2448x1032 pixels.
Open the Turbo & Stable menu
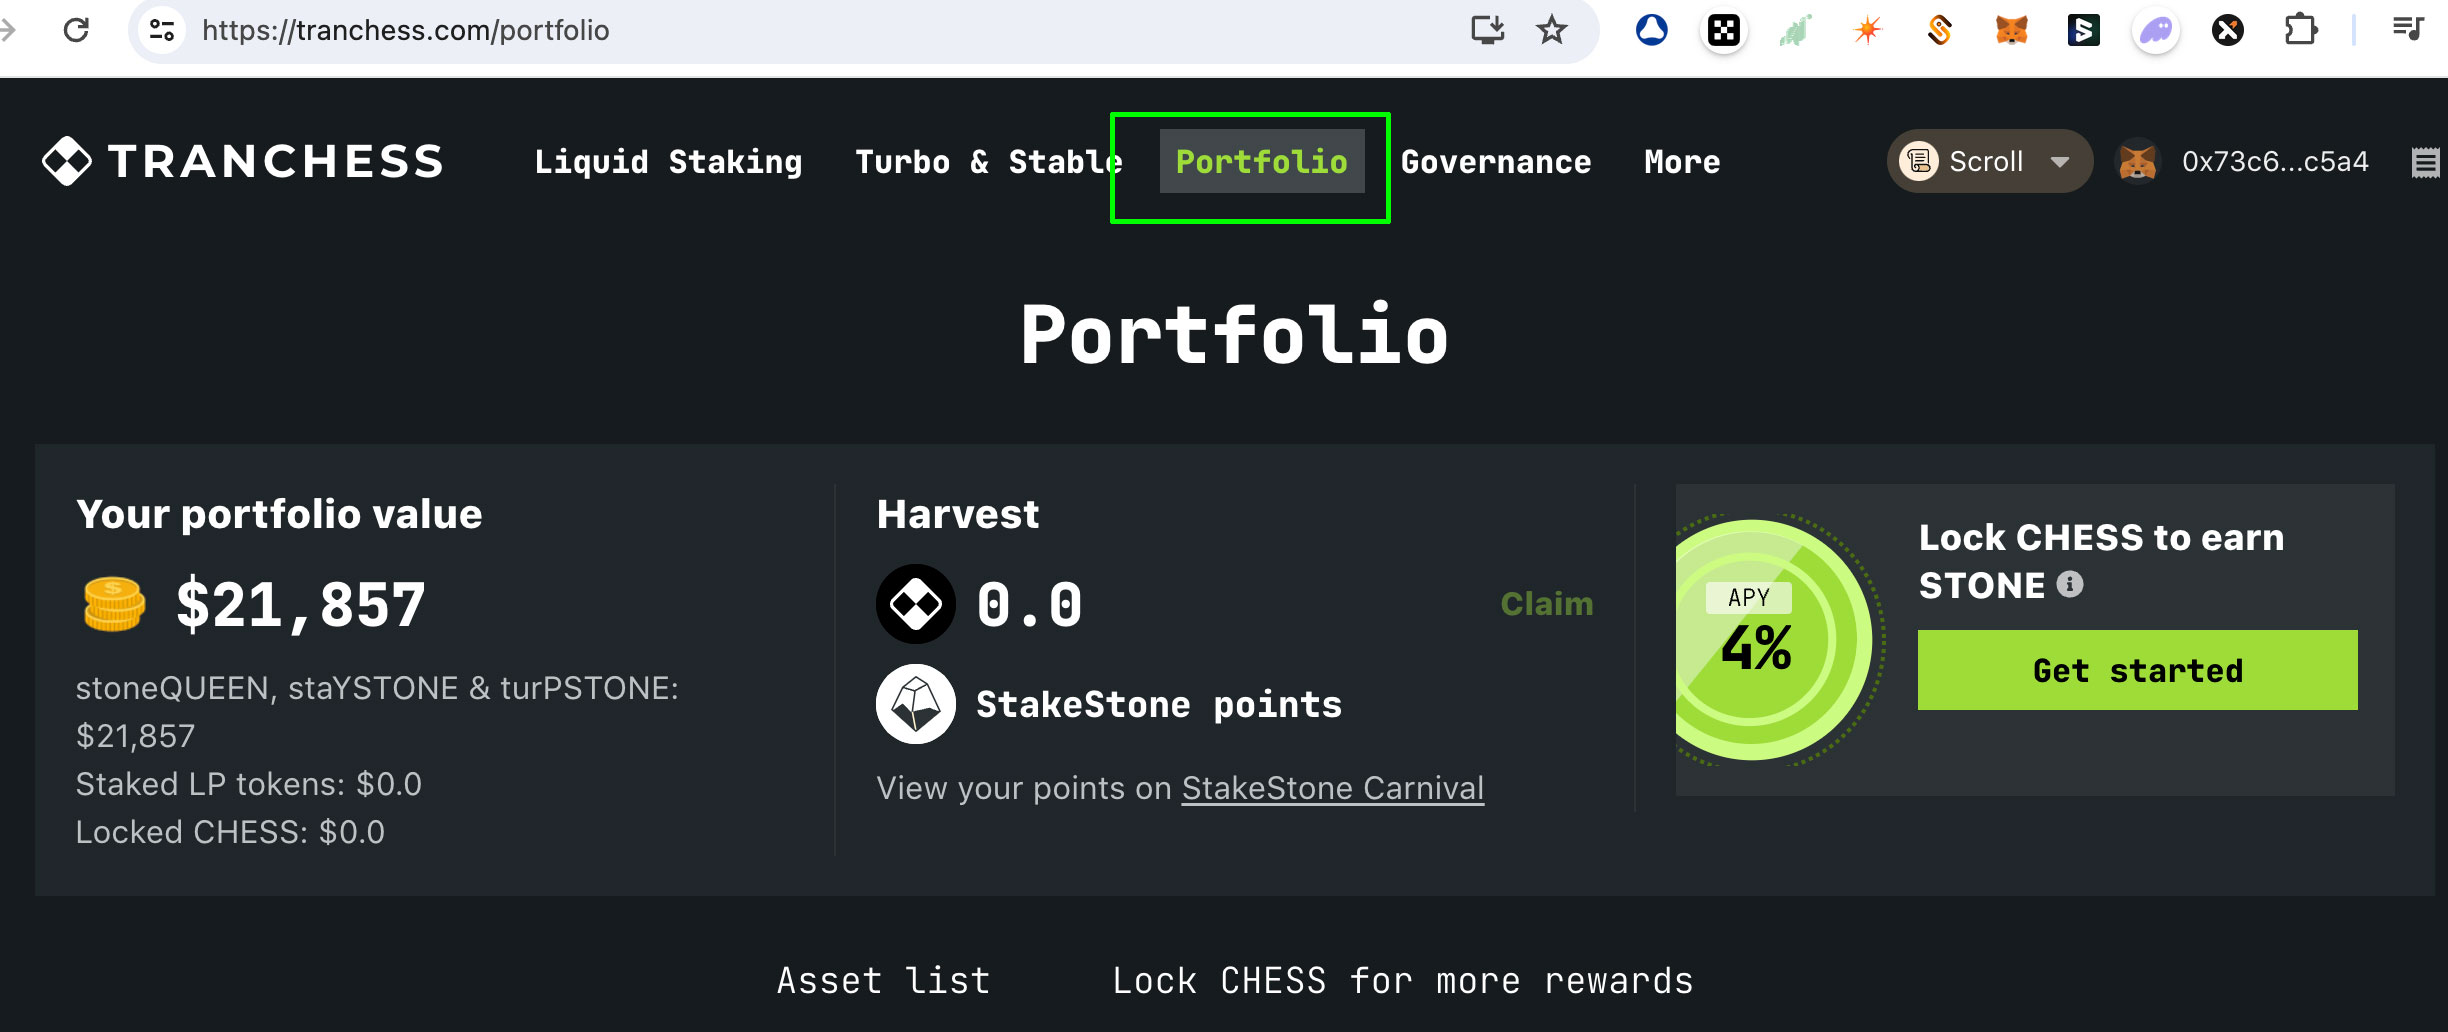989,162
